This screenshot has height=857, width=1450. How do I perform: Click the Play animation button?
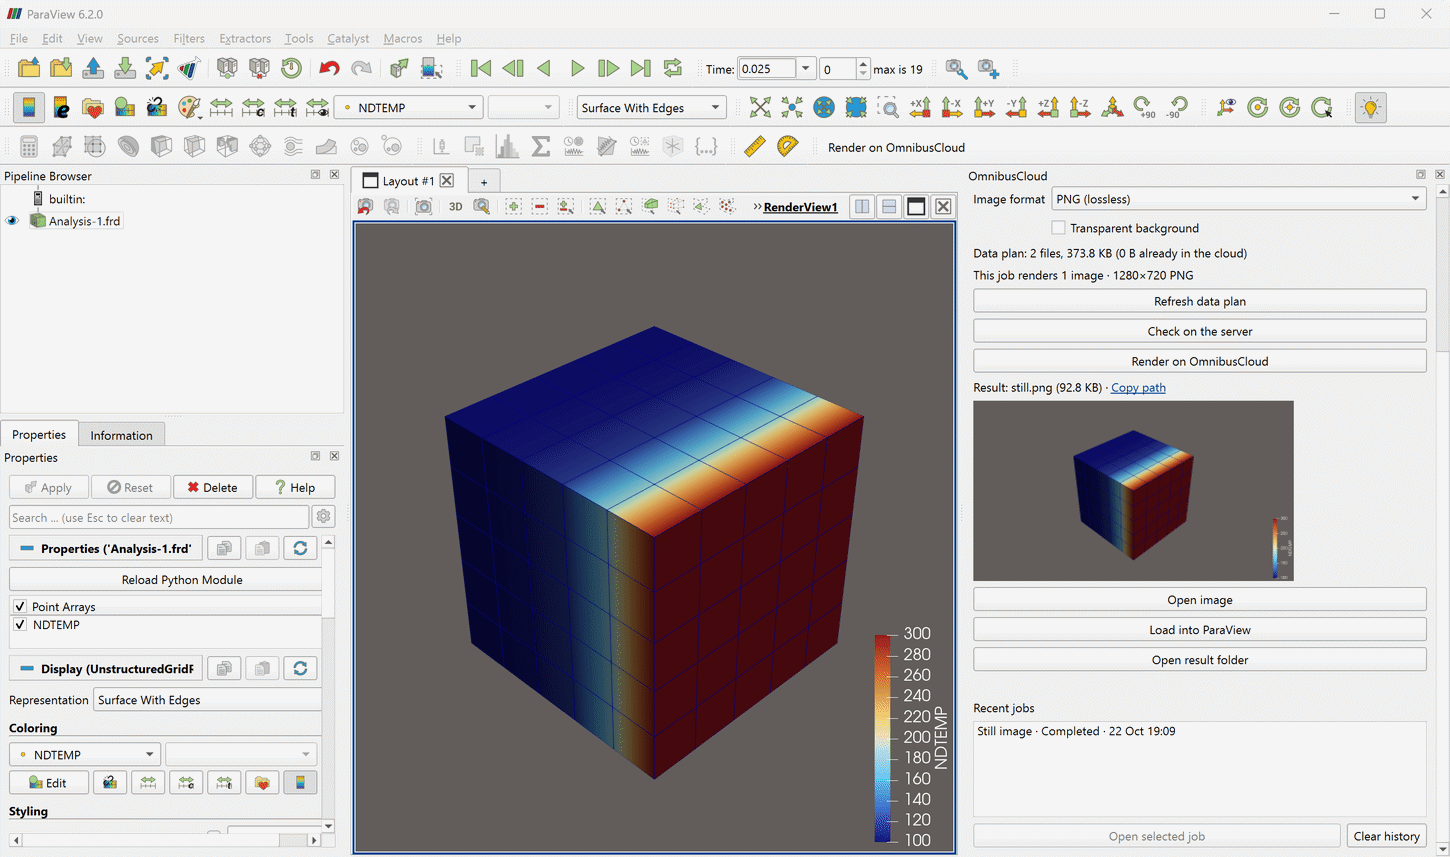577,68
